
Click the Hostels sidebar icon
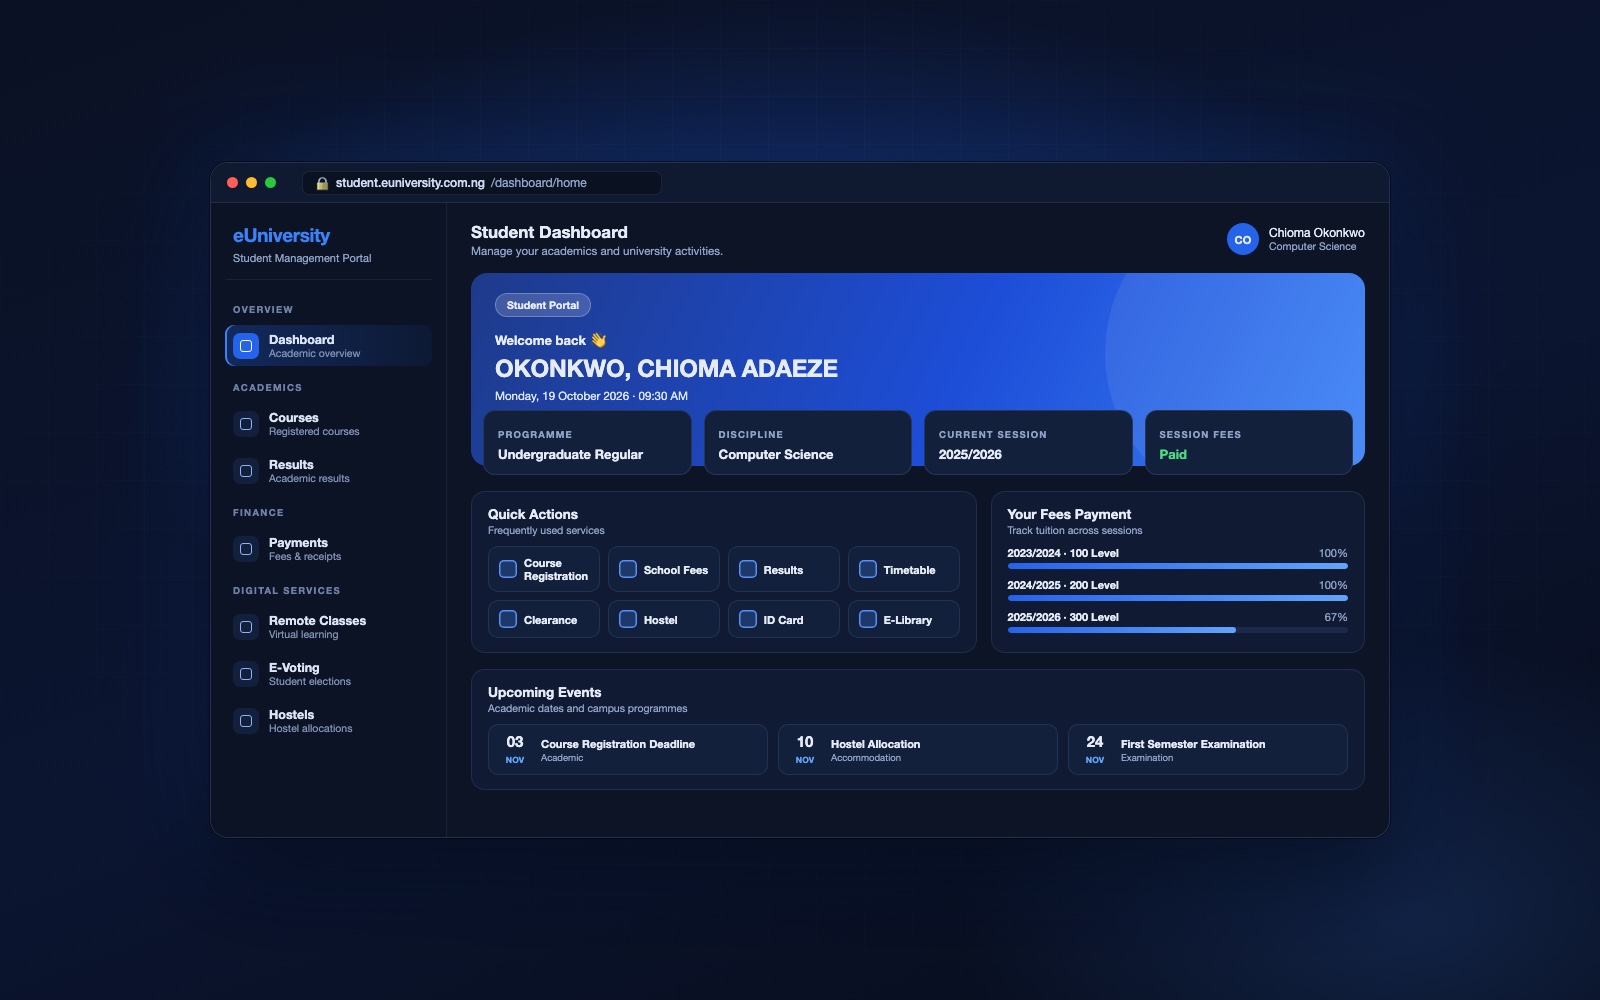tap(246, 721)
